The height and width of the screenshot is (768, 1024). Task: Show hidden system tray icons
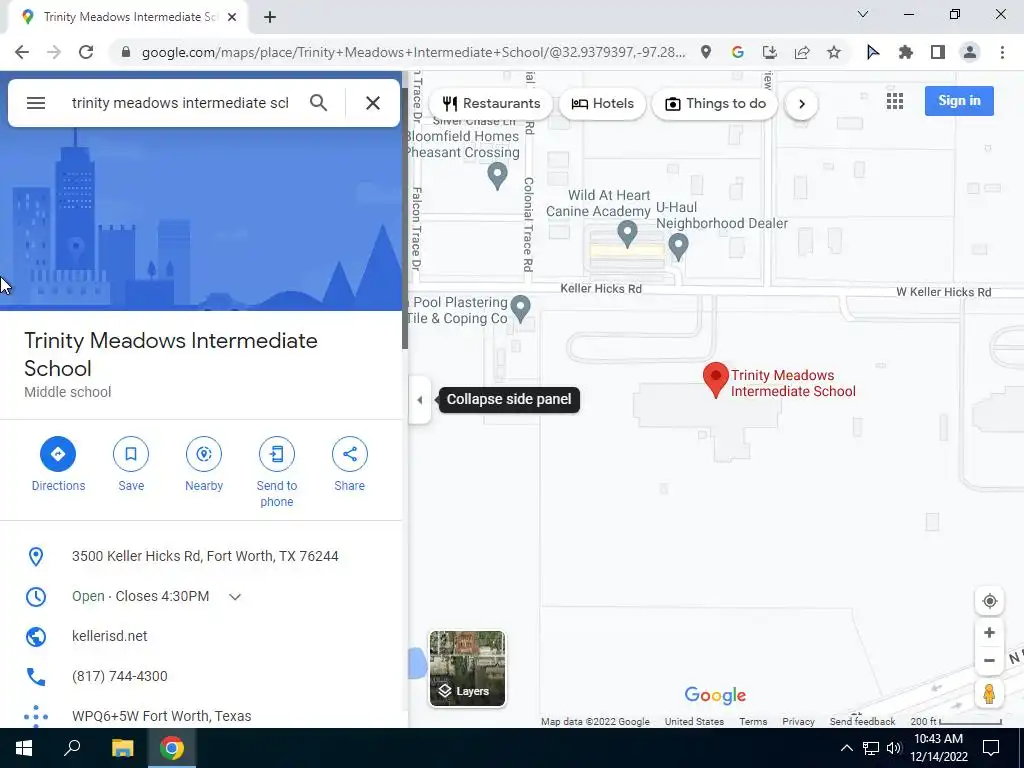point(846,748)
